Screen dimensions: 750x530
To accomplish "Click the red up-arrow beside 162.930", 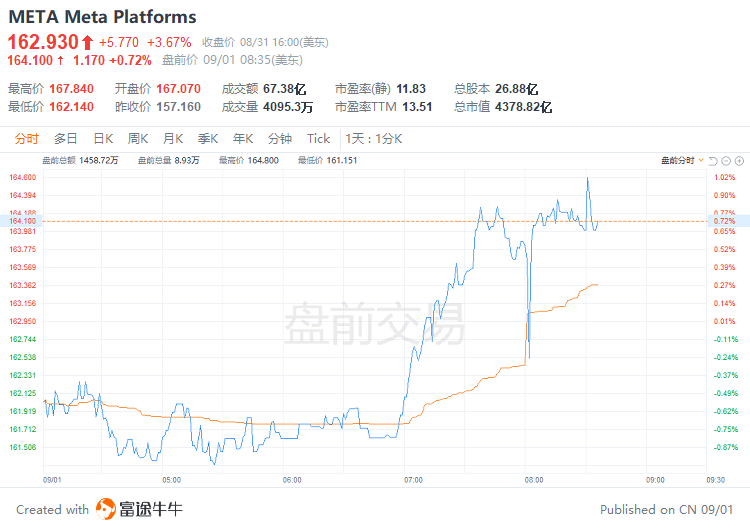I will [x=87, y=43].
